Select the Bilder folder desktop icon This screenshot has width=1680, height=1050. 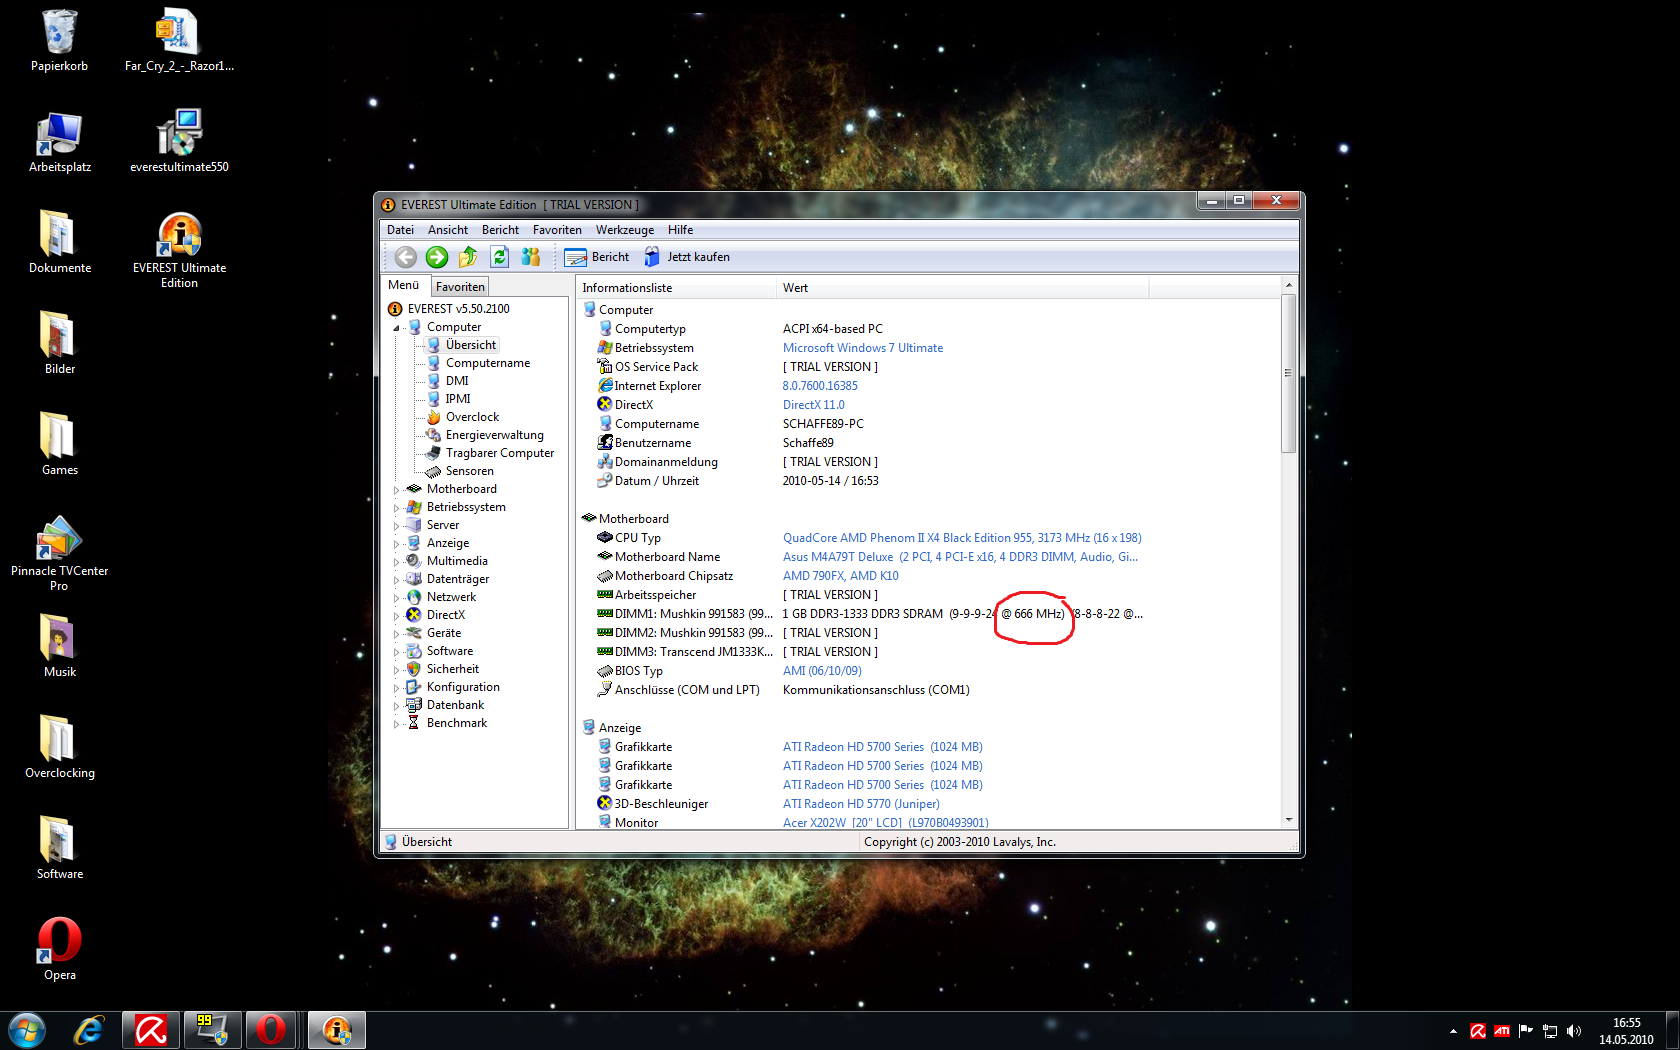[60, 344]
